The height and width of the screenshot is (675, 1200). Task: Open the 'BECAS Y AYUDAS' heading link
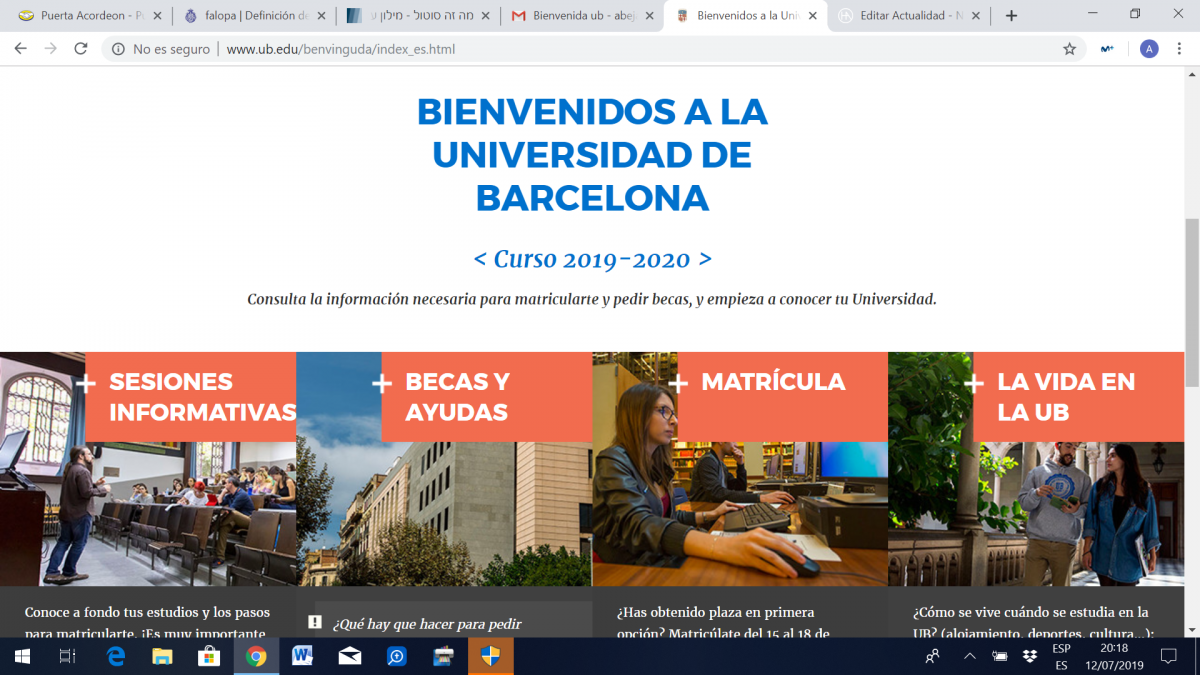tap(457, 397)
